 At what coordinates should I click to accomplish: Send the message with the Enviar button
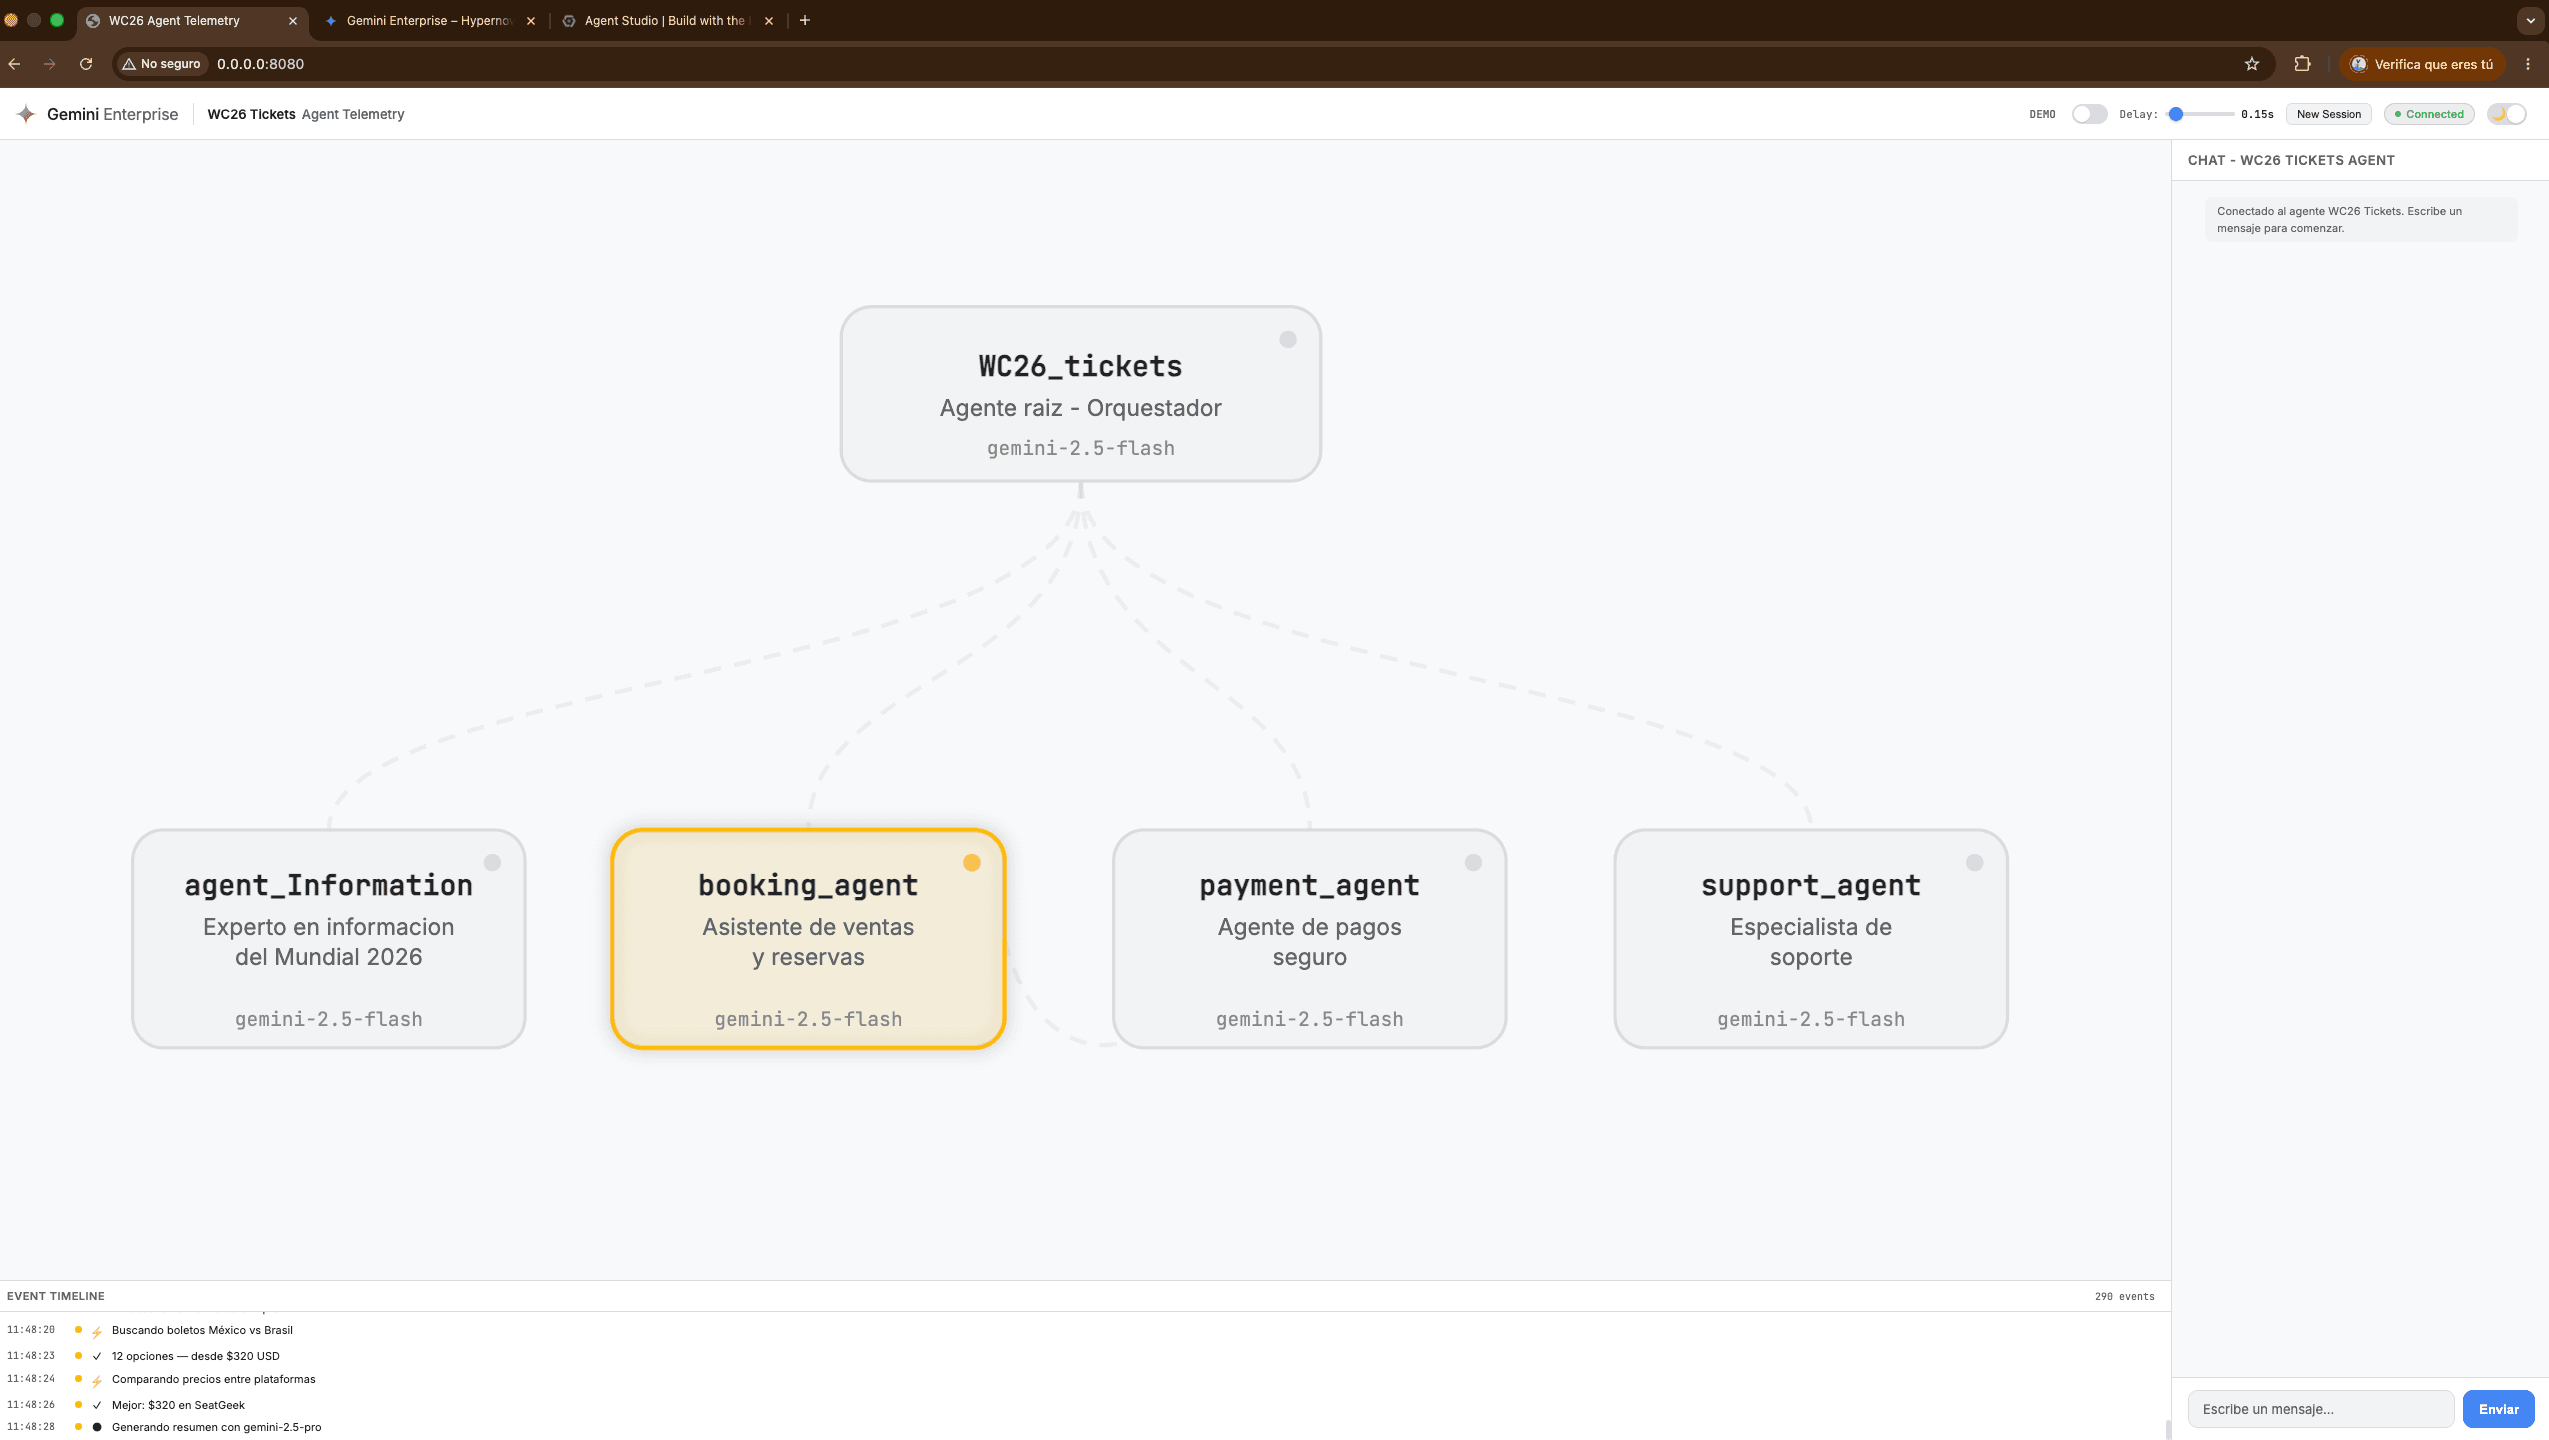[x=2498, y=1409]
